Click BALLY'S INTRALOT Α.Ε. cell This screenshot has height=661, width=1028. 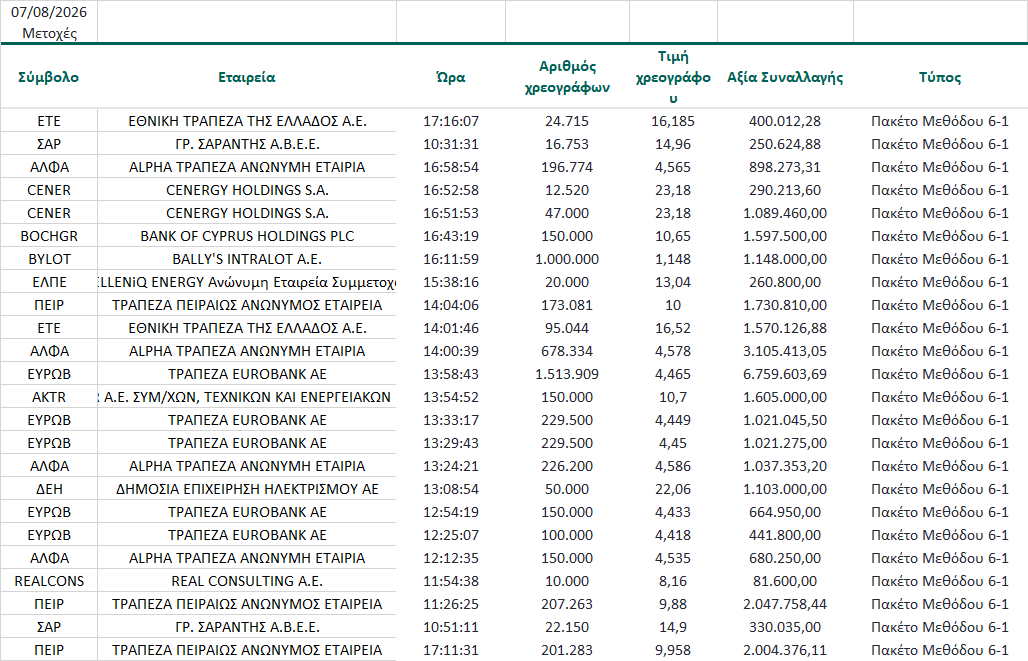click(247, 259)
